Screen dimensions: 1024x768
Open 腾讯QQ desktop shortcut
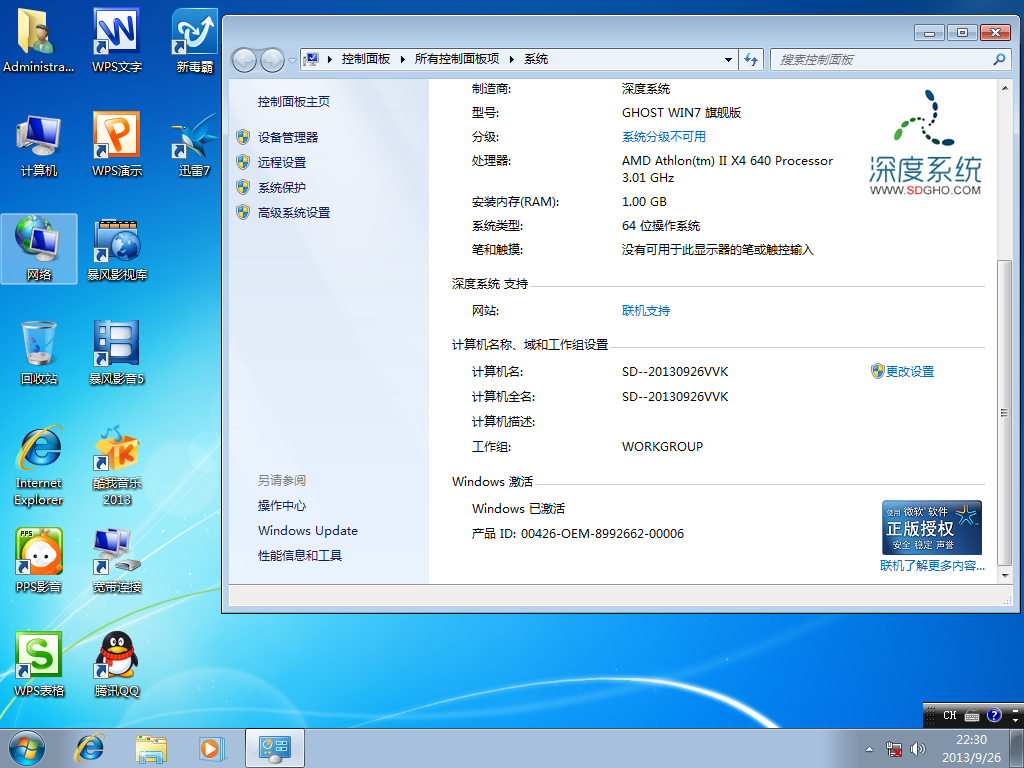117,664
